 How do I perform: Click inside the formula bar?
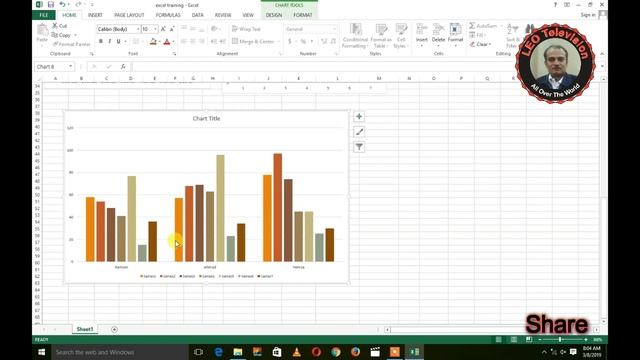[365, 67]
